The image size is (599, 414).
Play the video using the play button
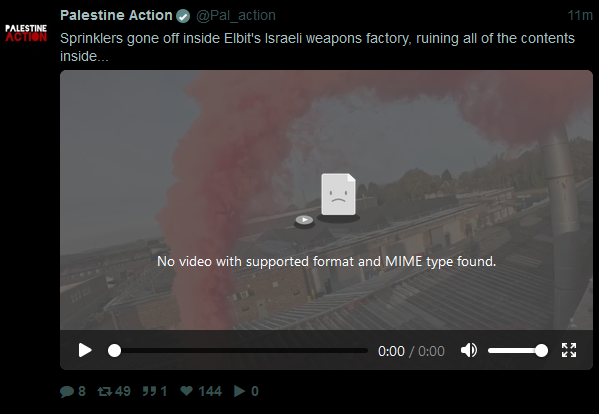85,350
